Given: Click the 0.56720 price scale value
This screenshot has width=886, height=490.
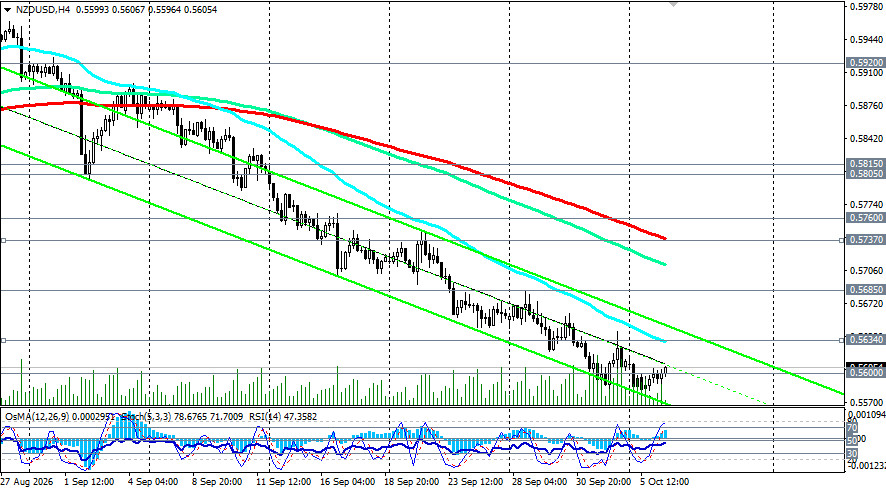Looking at the screenshot, I should 866,304.
